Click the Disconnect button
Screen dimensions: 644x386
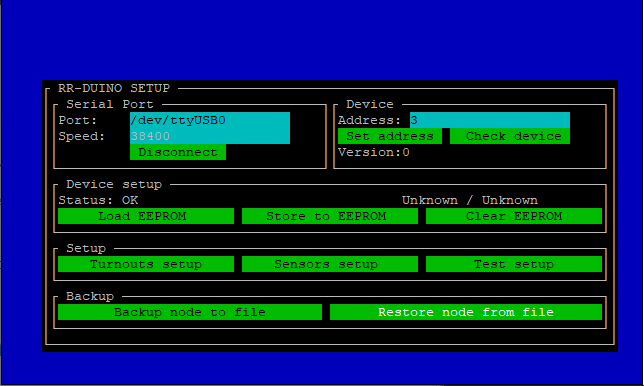178,152
